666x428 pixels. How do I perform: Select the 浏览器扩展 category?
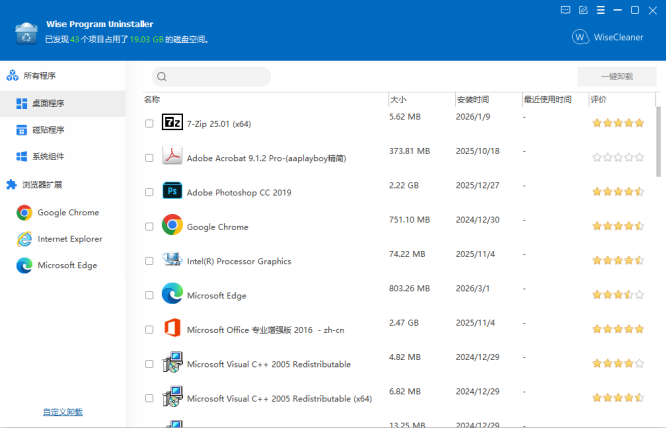pos(63,185)
